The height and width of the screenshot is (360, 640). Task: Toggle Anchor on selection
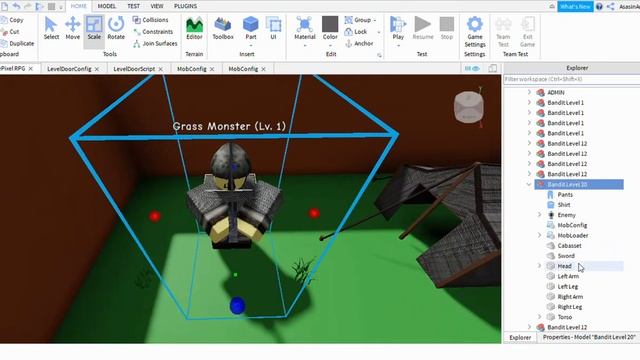click(359, 43)
